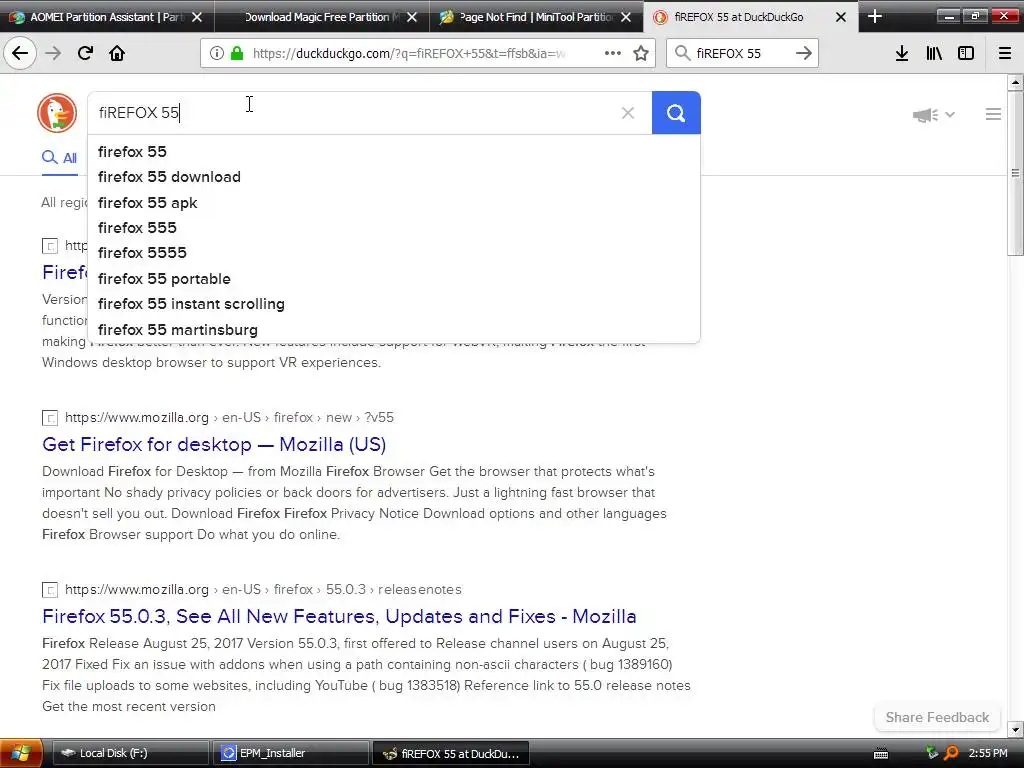Open Firefox hamburger menu
1024x768 pixels.
(x=1005, y=53)
